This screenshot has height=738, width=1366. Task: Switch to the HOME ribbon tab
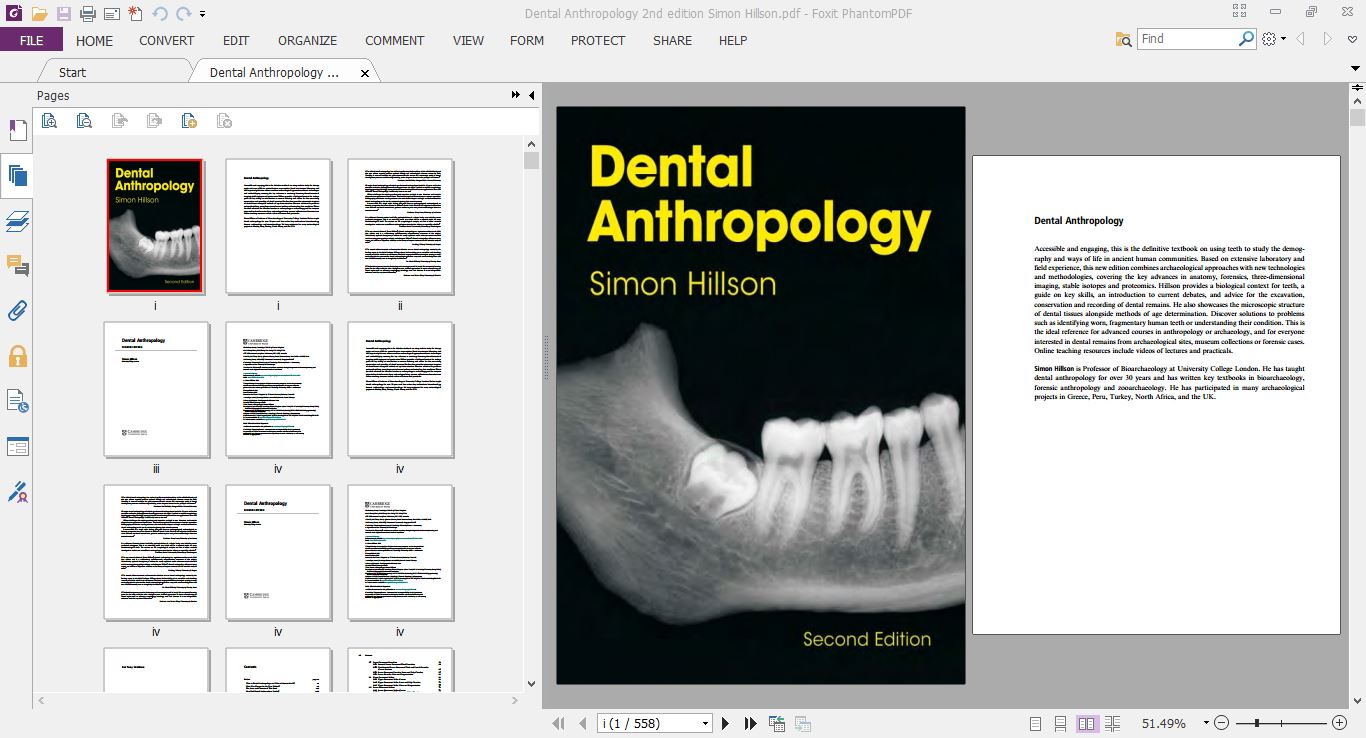(x=95, y=40)
